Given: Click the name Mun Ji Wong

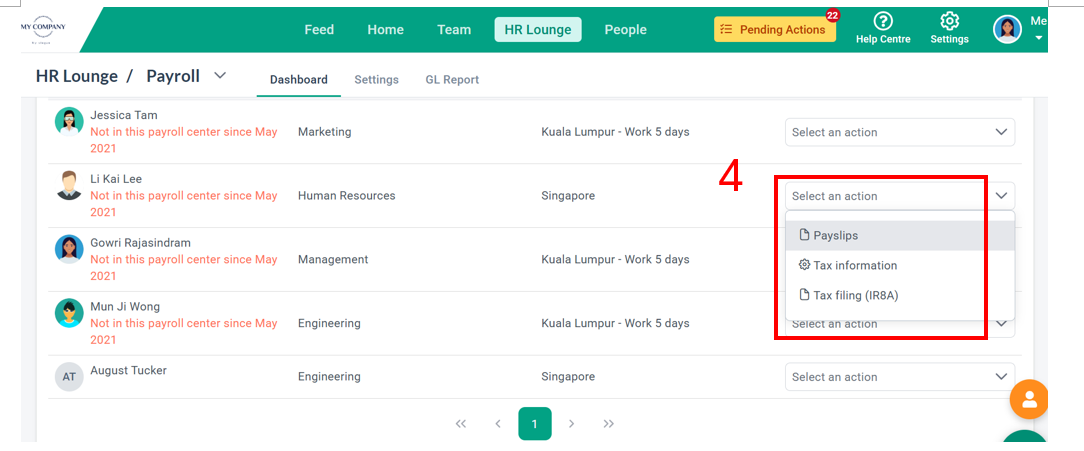Looking at the screenshot, I should coord(125,306).
